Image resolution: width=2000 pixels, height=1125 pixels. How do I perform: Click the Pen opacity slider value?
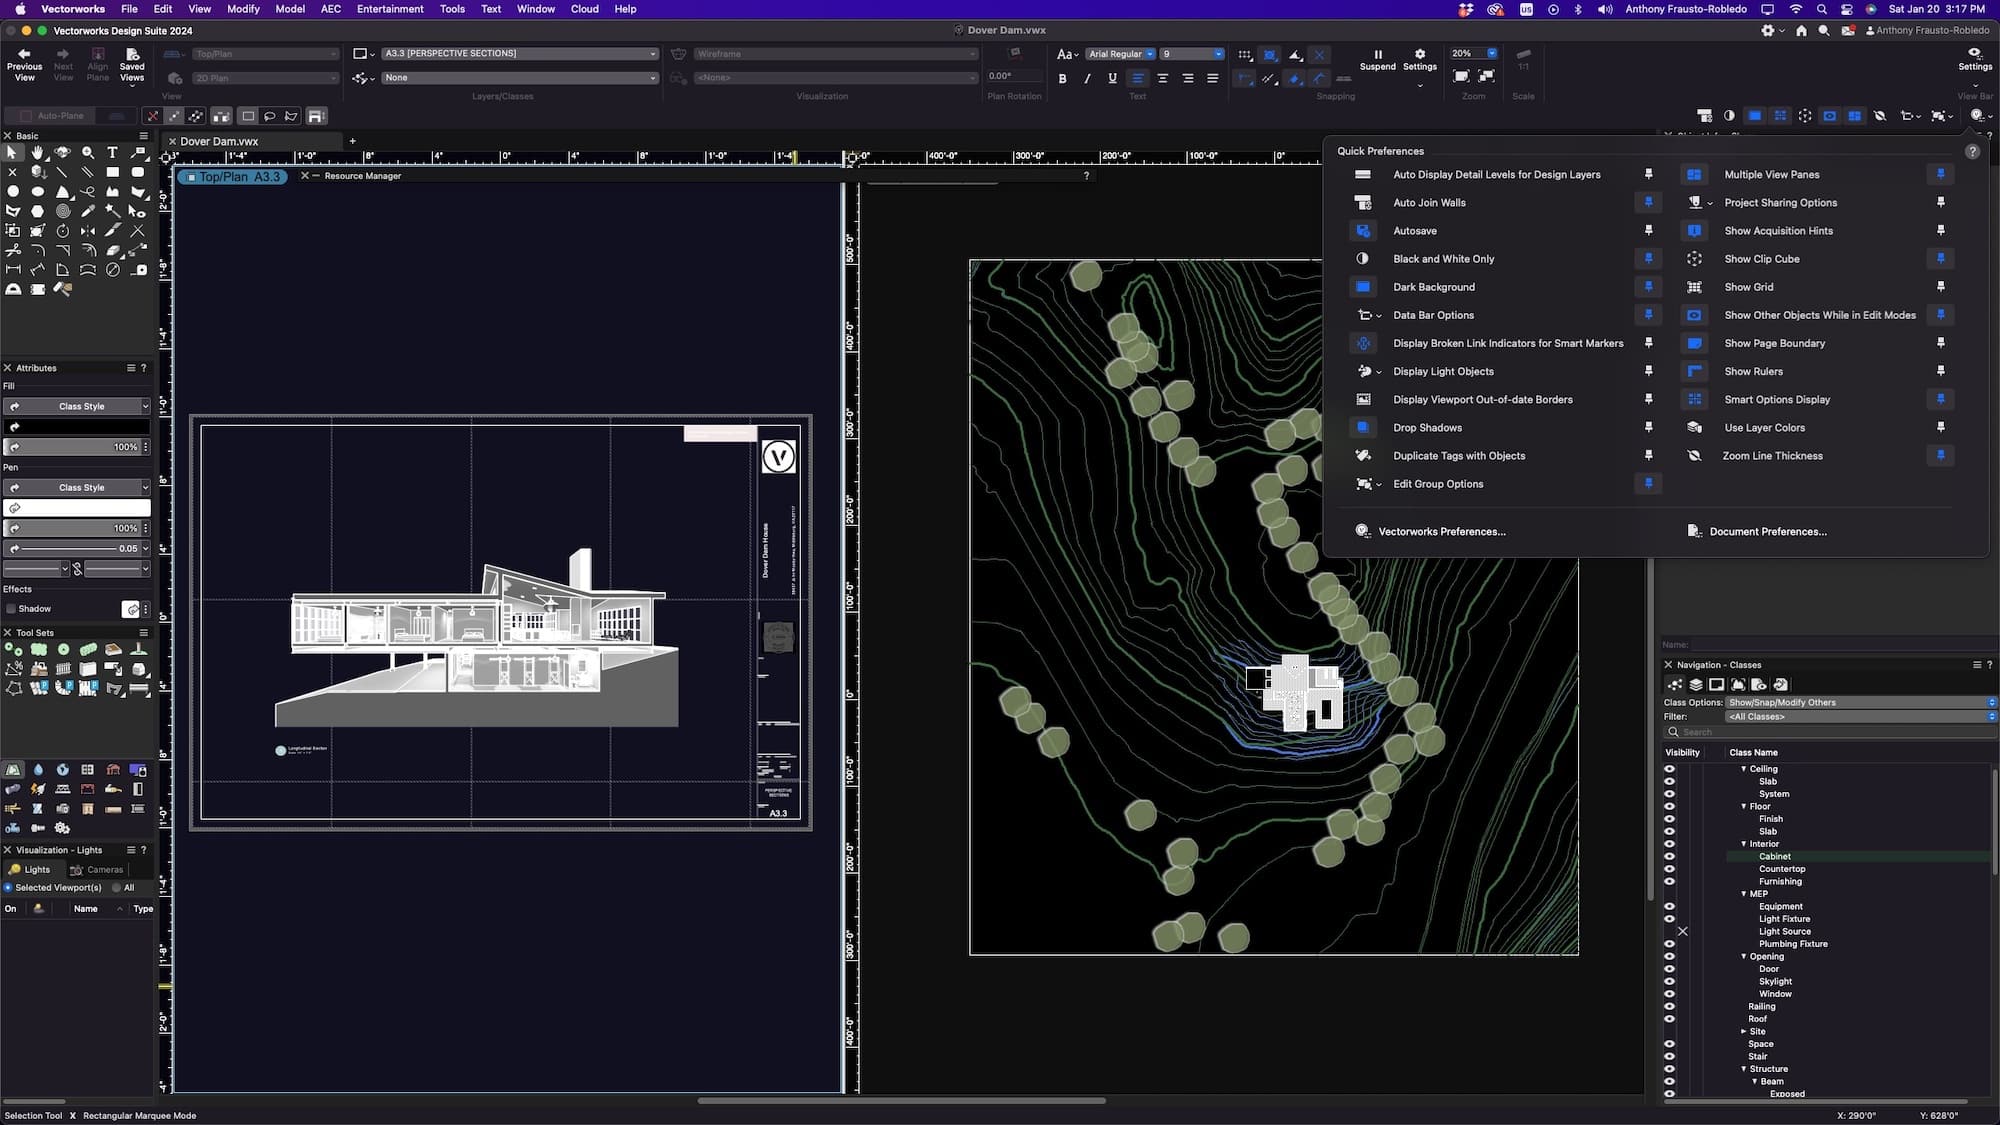click(x=126, y=527)
